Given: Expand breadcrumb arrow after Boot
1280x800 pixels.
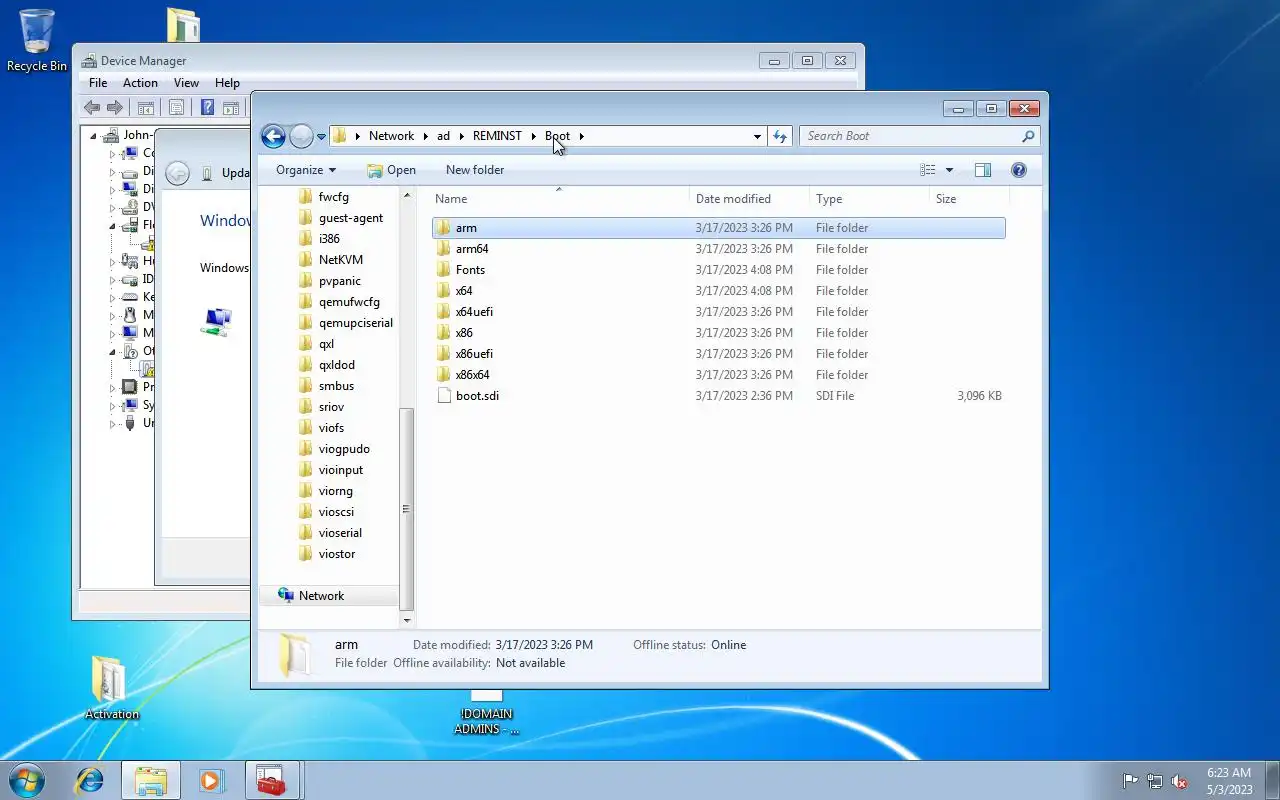Looking at the screenshot, I should pyautogui.click(x=581, y=136).
